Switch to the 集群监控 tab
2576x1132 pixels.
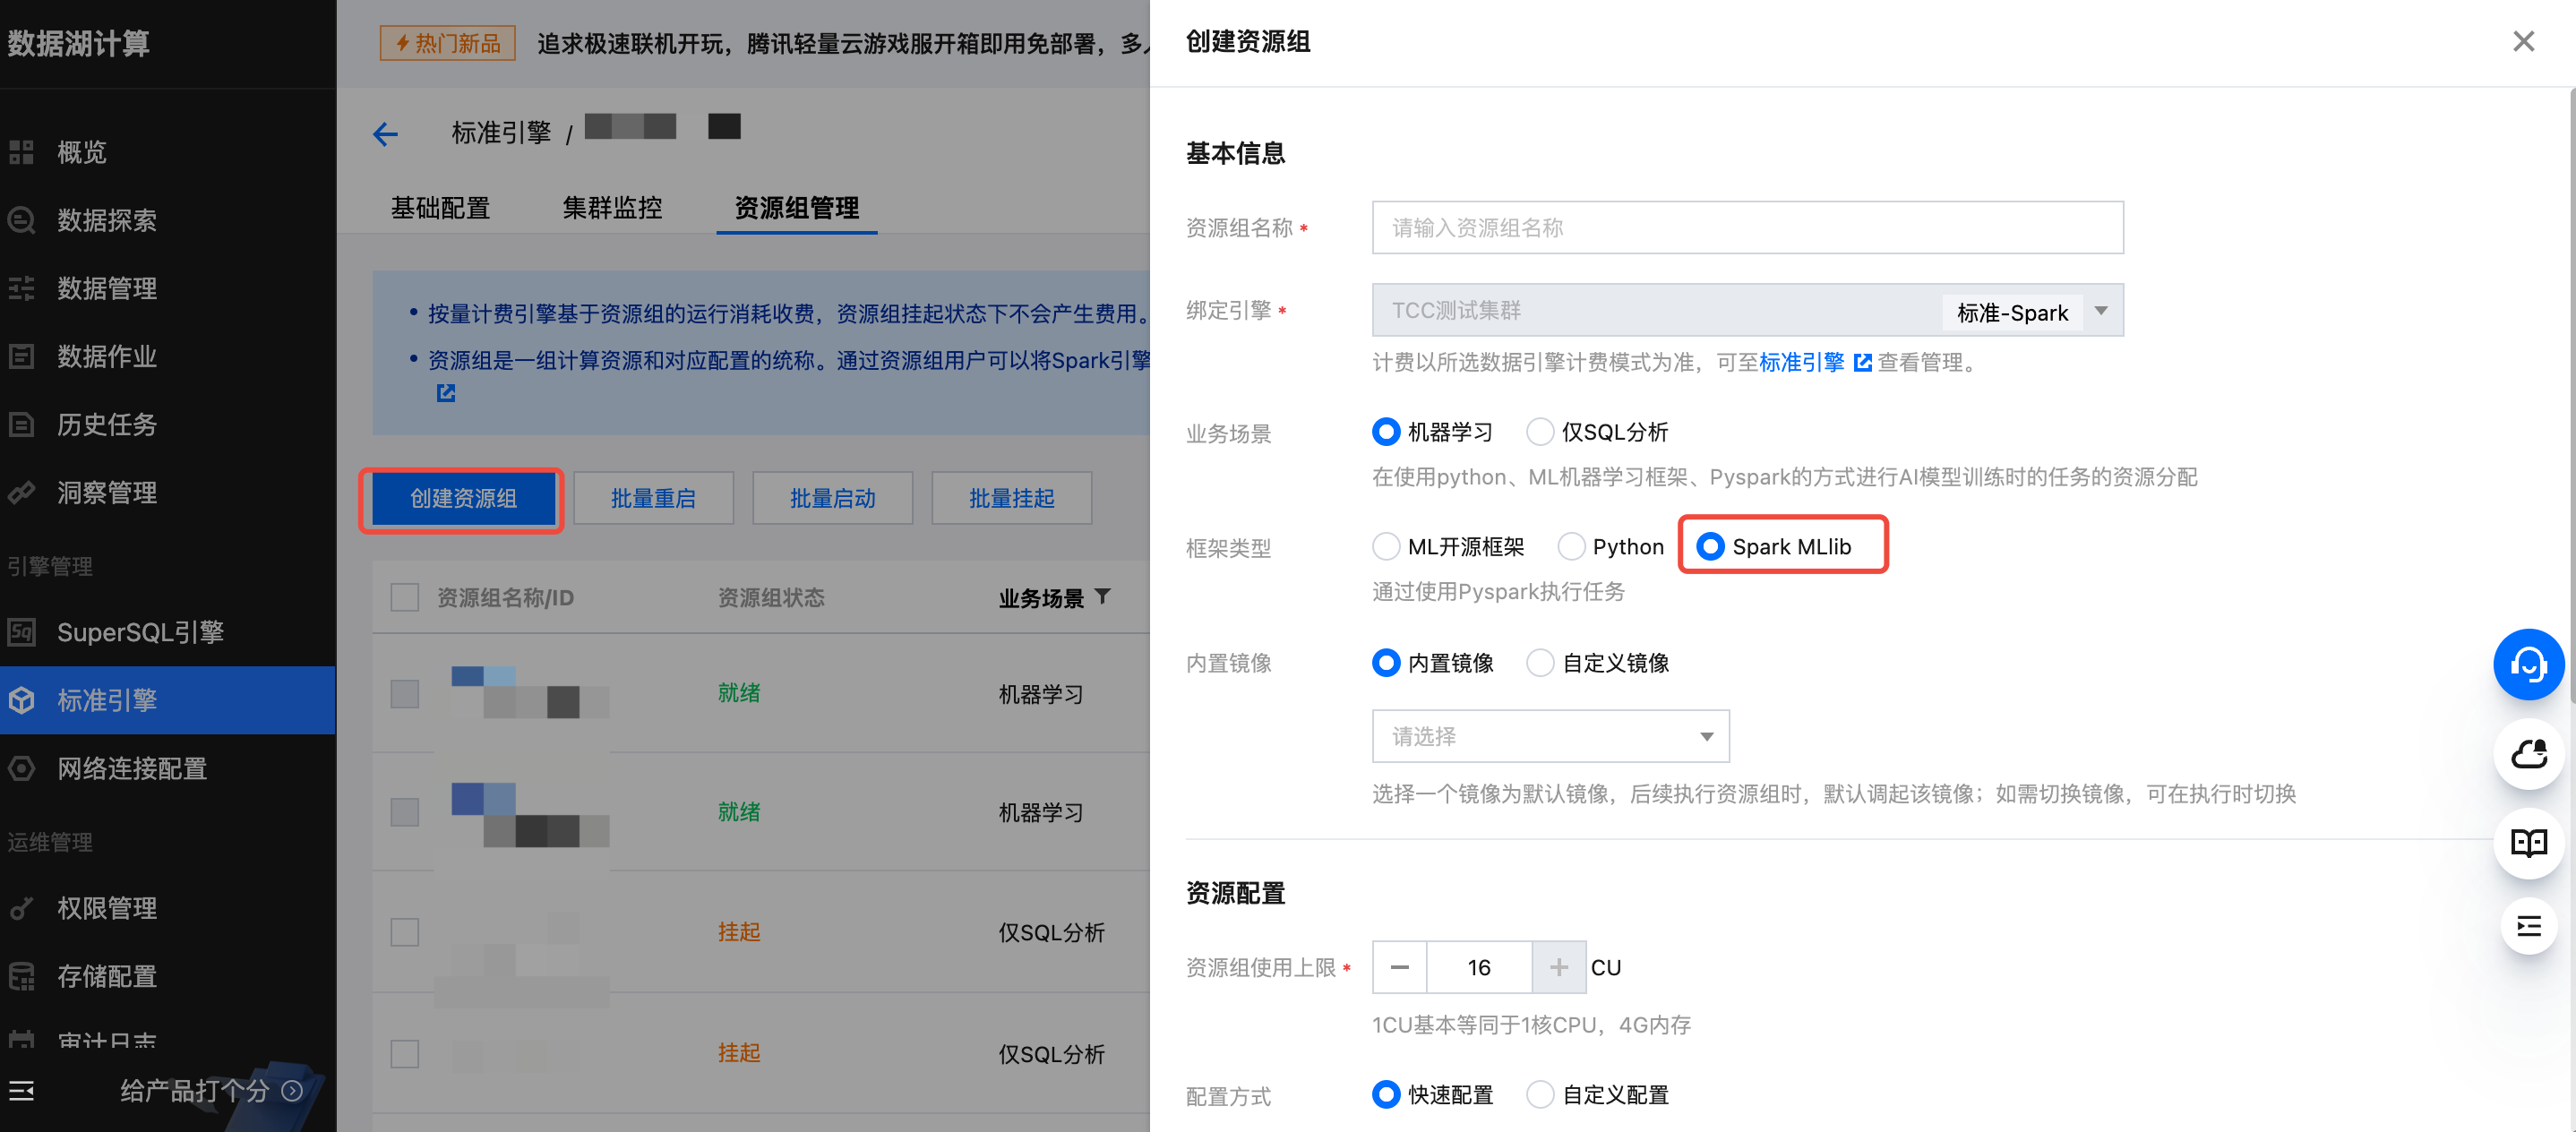pyautogui.click(x=612, y=208)
